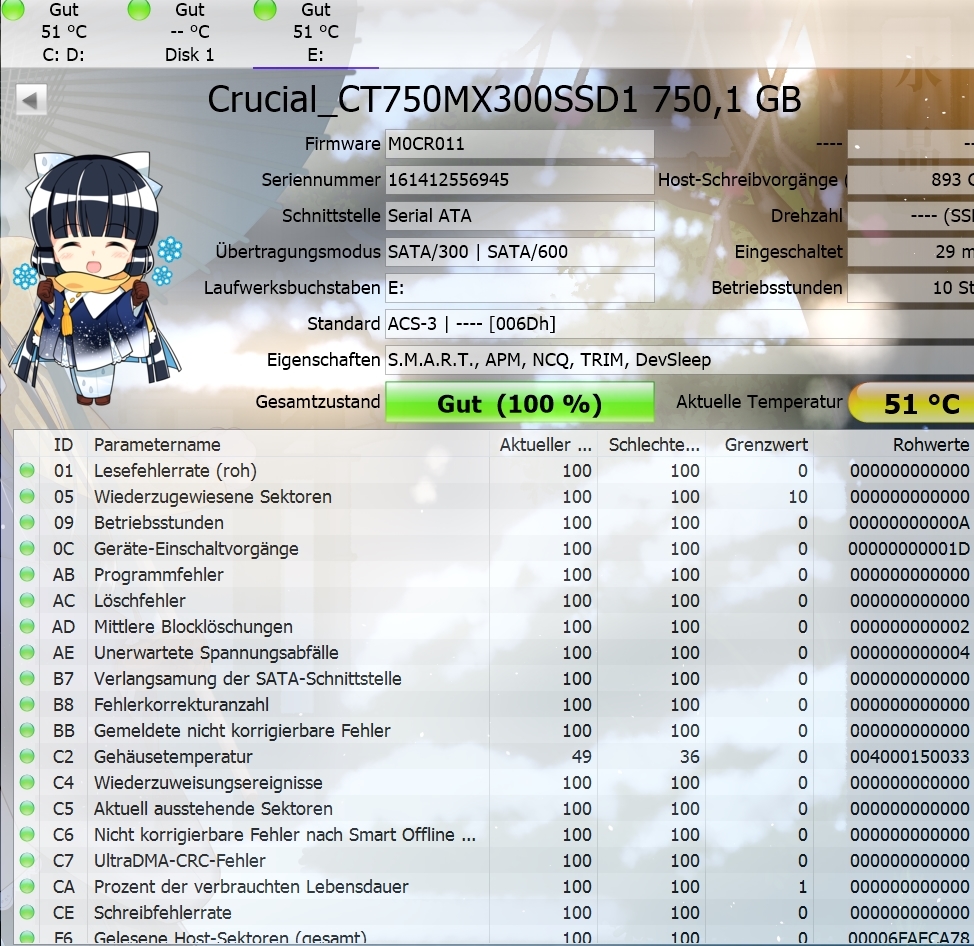Click the drive title Crucial_CT750MX300SSD1 750,1 GB
The width and height of the screenshot is (974, 946).
coord(504,99)
